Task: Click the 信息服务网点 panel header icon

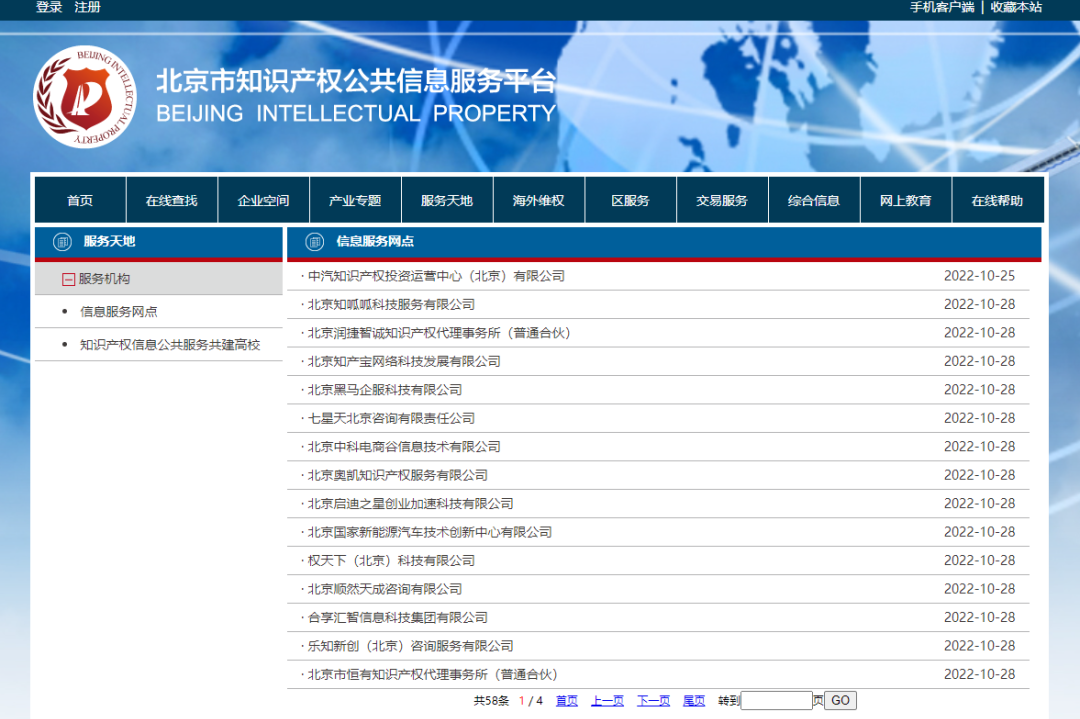Action: click(x=315, y=242)
